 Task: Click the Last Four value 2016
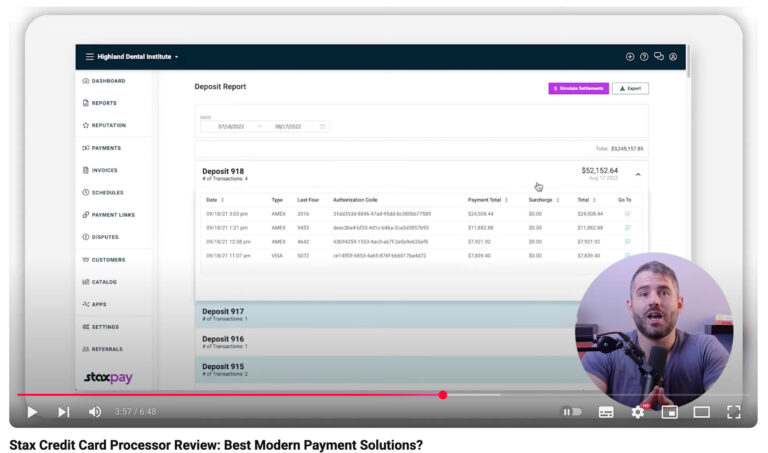pos(303,214)
